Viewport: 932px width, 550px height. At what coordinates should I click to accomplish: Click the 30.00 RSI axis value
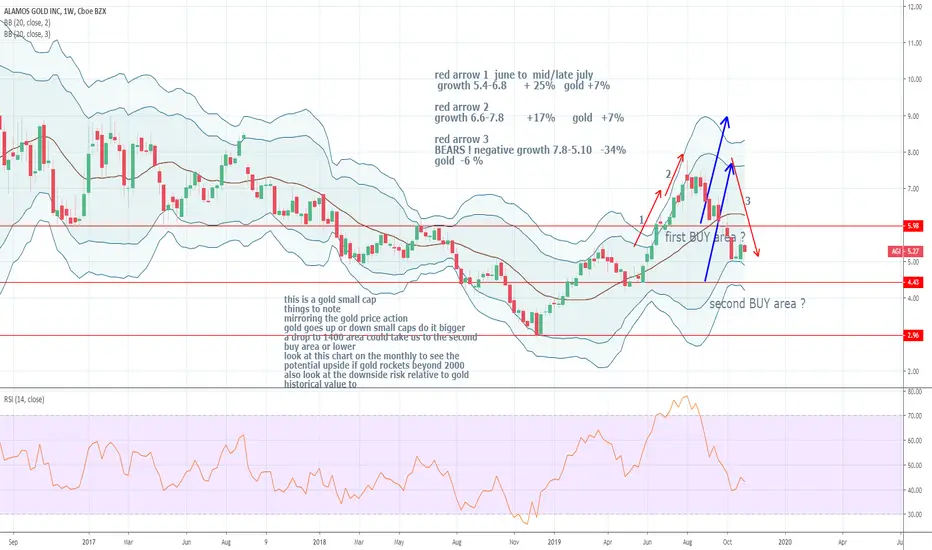[x=914, y=514]
